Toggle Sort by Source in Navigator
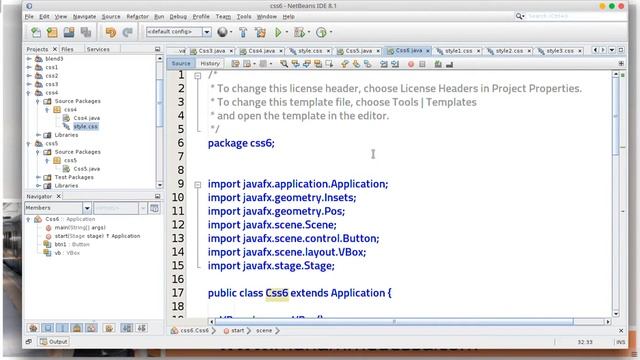Viewport: 640px width, 360px height. coord(142,328)
